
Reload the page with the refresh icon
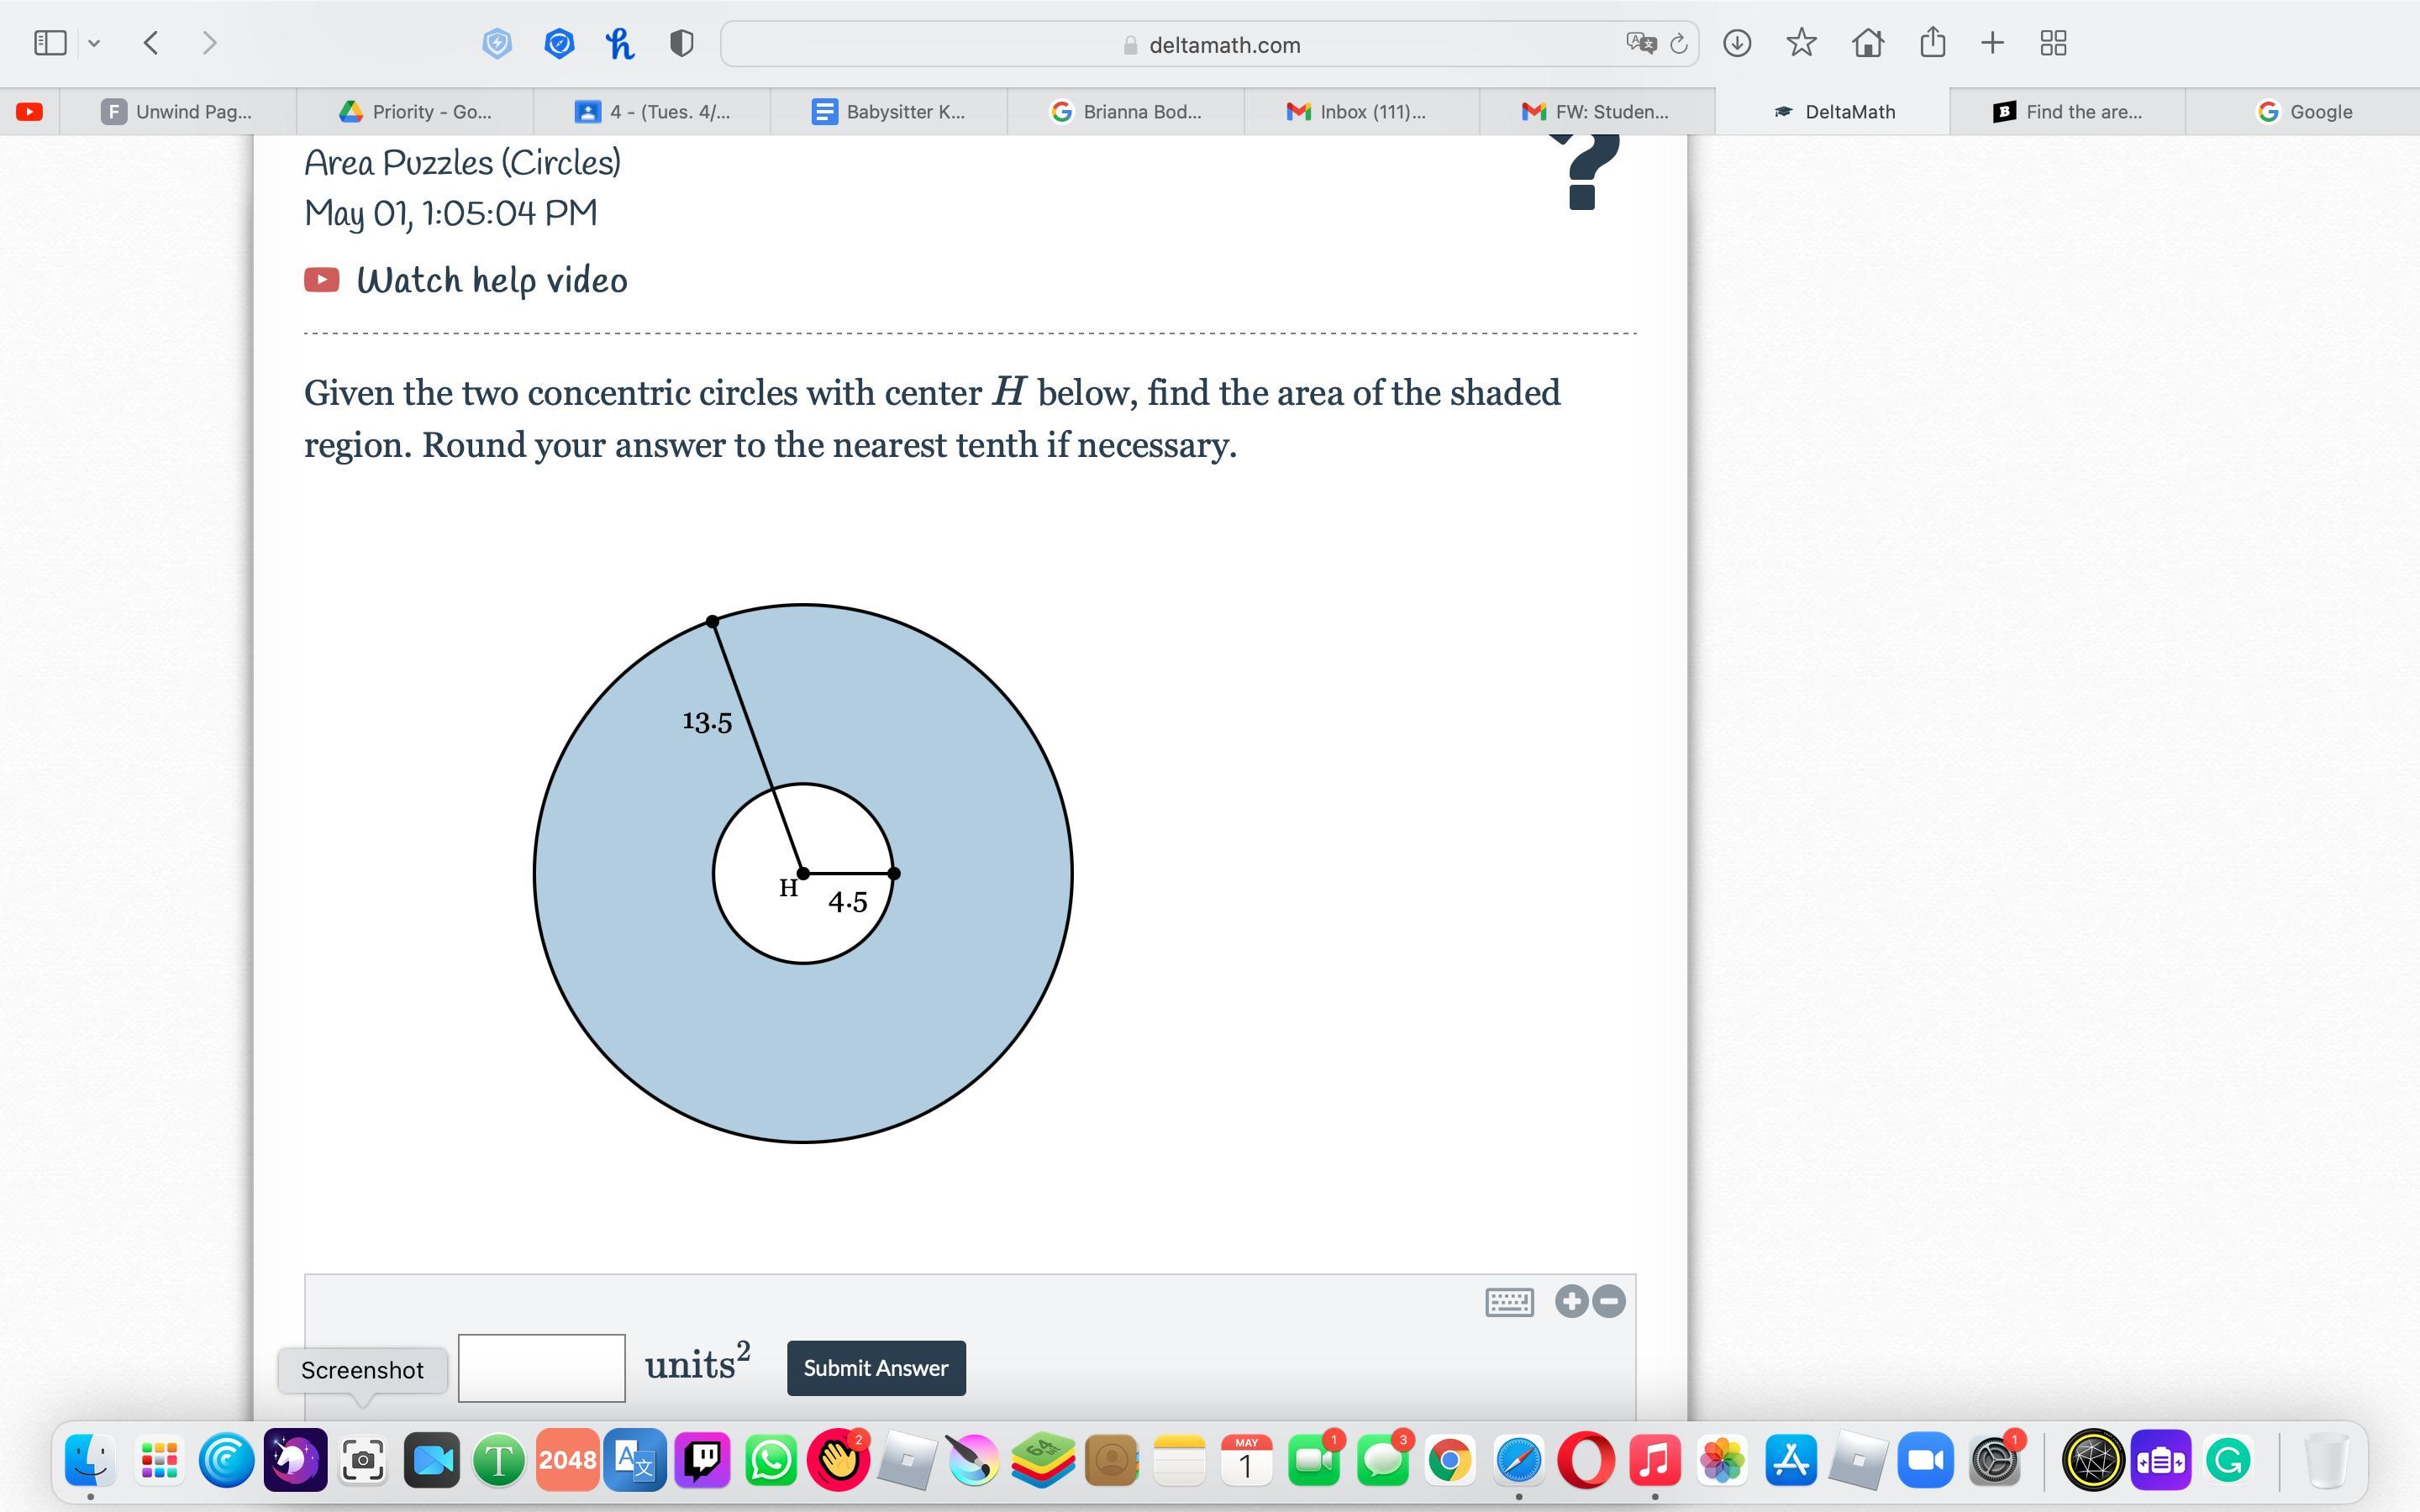1679,44
